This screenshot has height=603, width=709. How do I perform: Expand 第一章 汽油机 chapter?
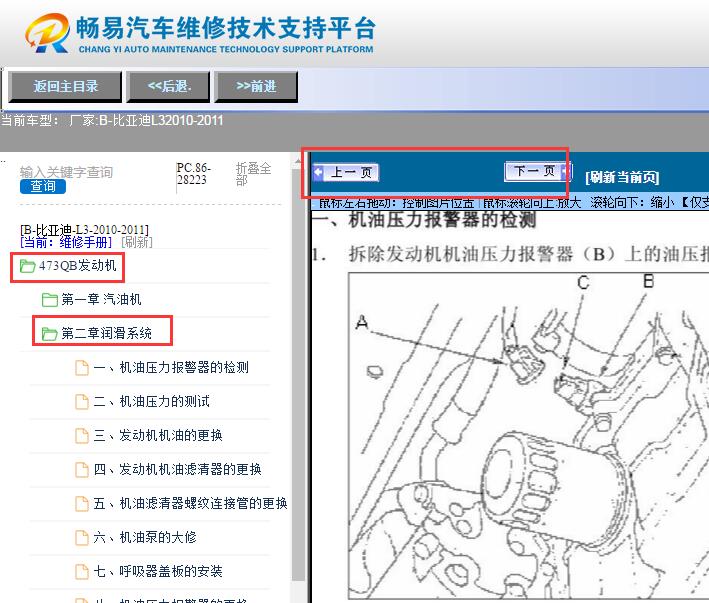[x=101, y=299]
